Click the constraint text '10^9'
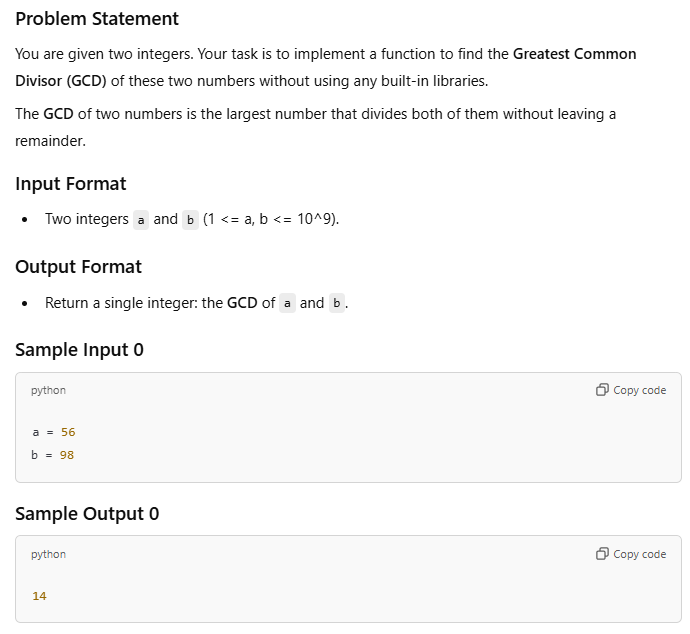Screen dimensions: 690x634 [x=314, y=219]
